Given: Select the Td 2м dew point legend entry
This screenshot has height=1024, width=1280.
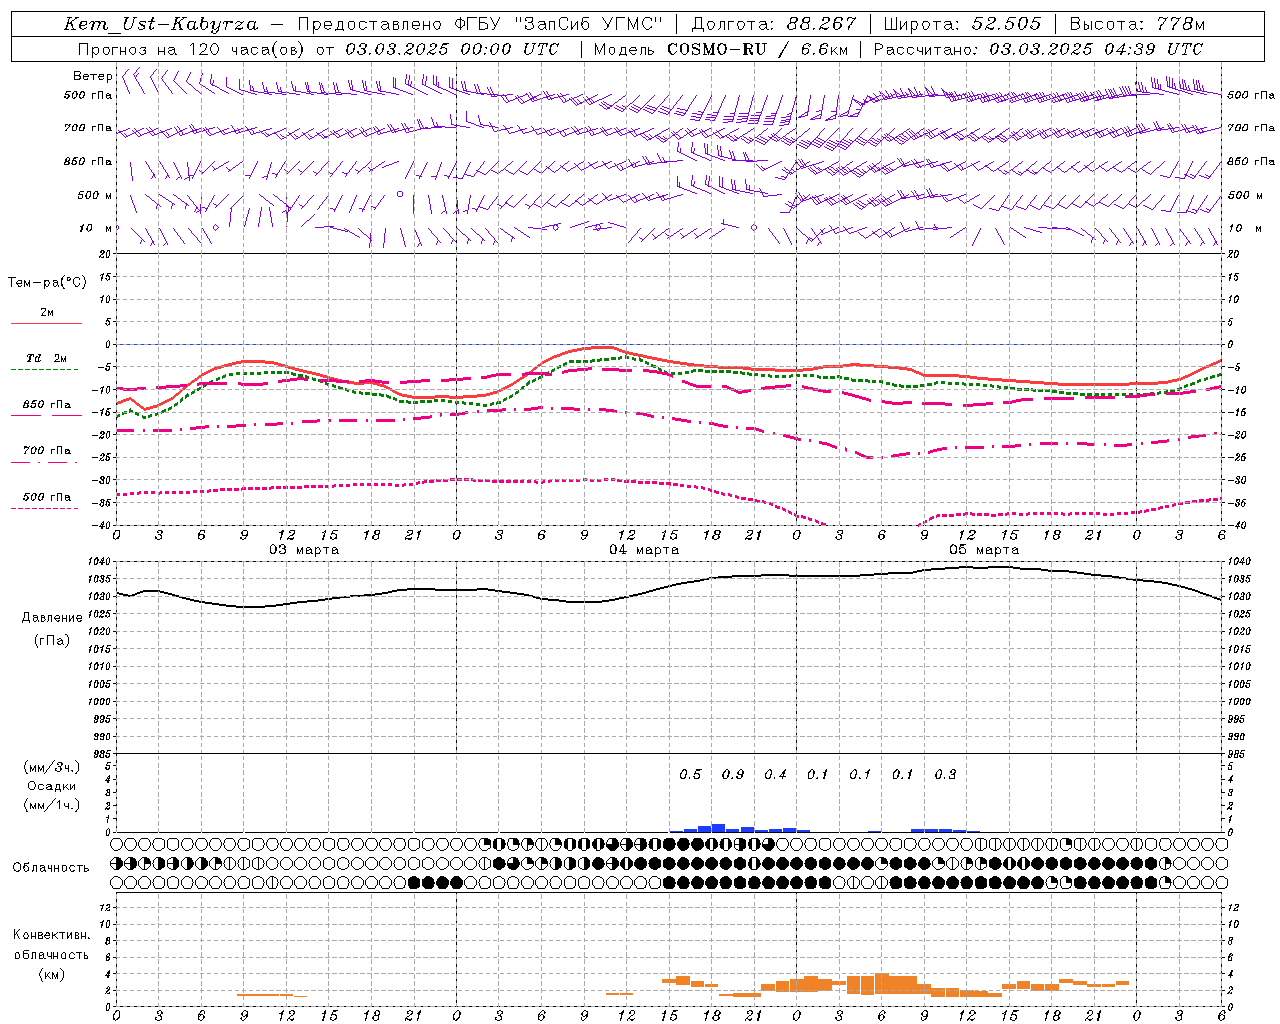Looking at the screenshot, I should 47,358.
